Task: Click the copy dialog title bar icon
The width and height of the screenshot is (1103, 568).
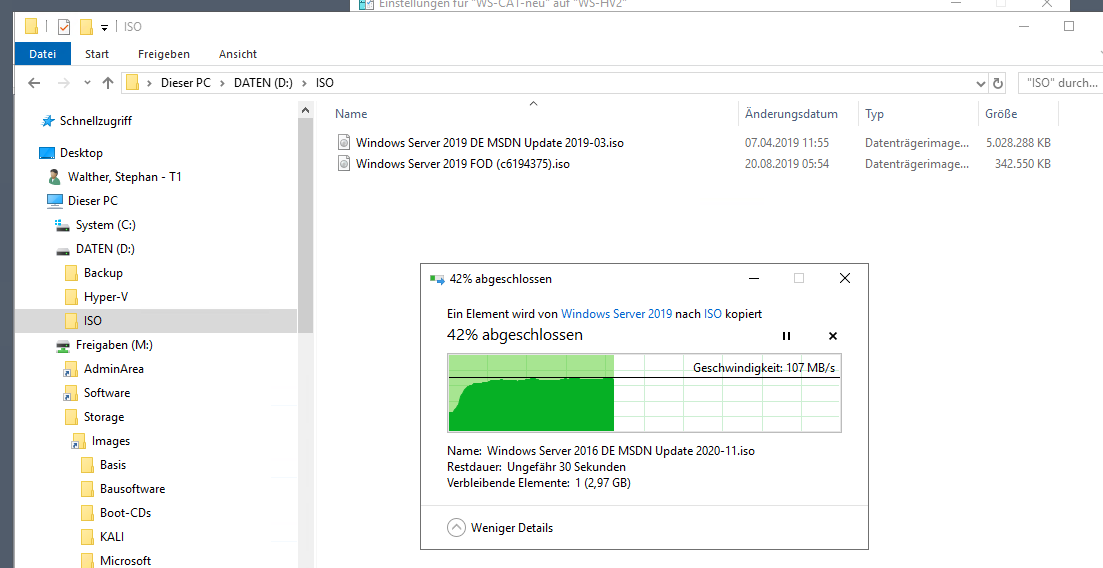Action: (x=437, y=279)
